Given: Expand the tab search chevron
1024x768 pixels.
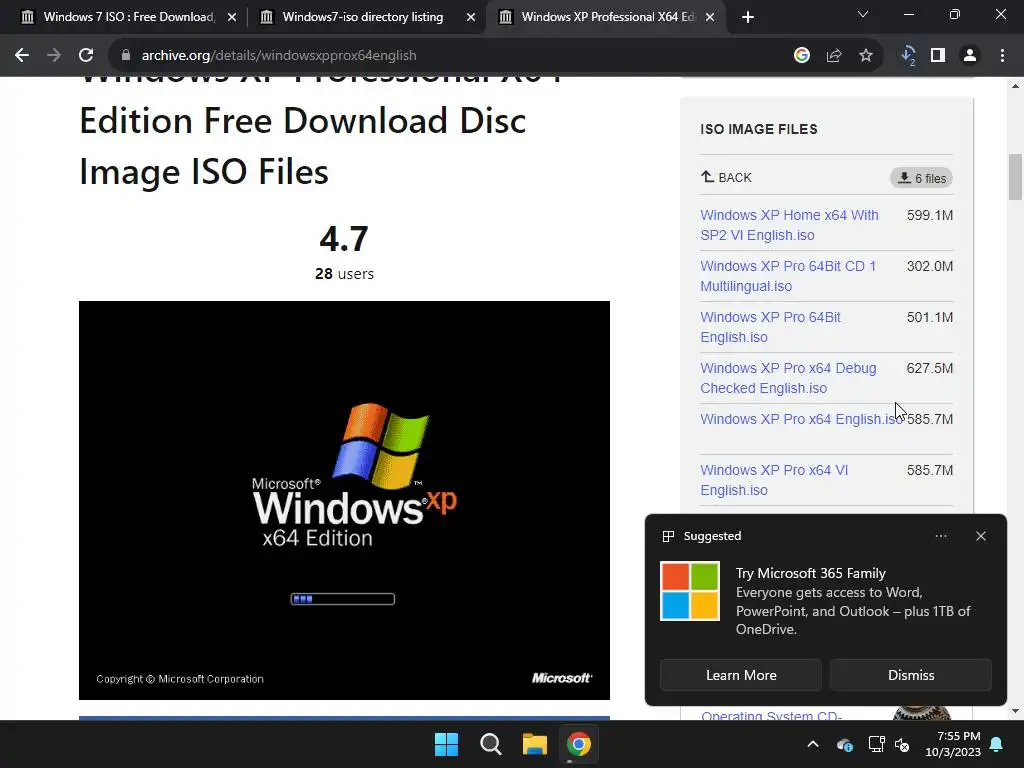Looking at the screenshot, I should coord(863,14).
